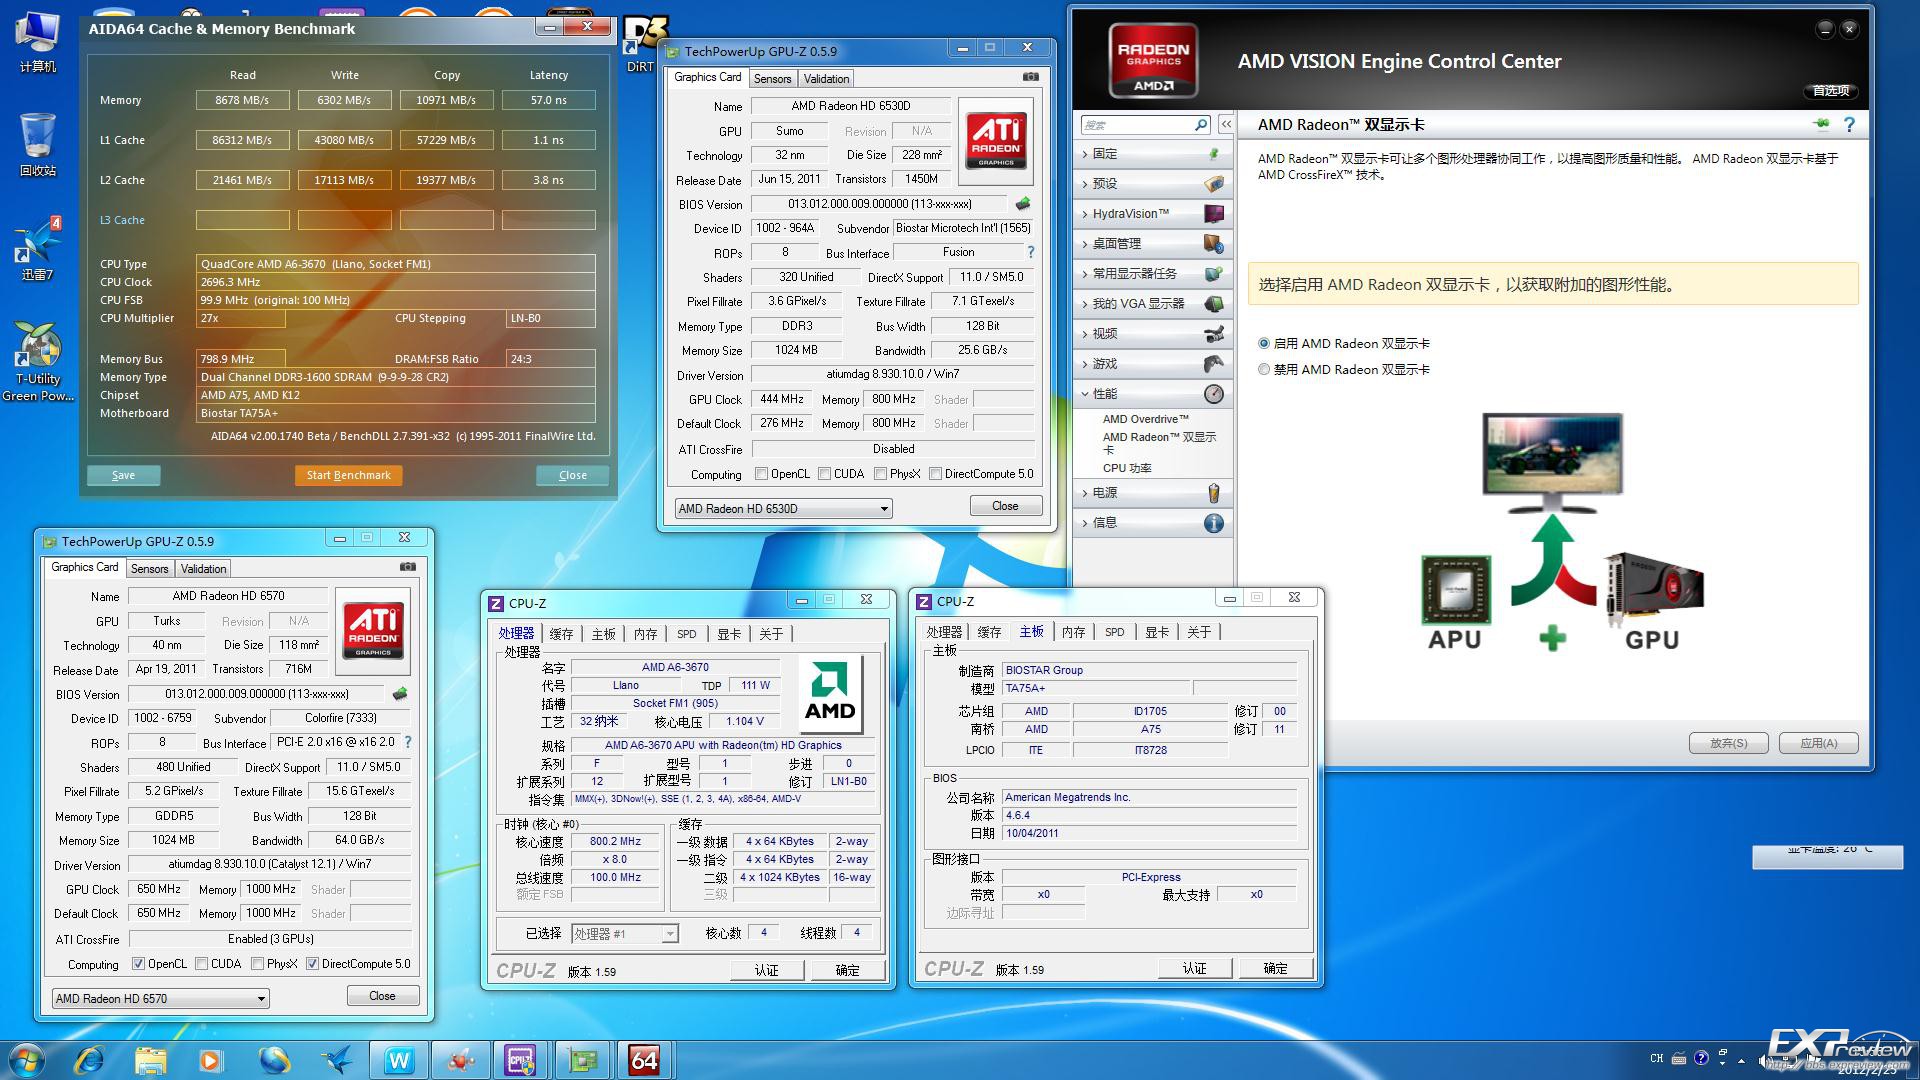Viewport: 1920px width, 1080px height.
Task: Toggle DirectCompute 5.0 checkbox in HD 6570 GPU-Z
Action: click(x=312, y=964)
